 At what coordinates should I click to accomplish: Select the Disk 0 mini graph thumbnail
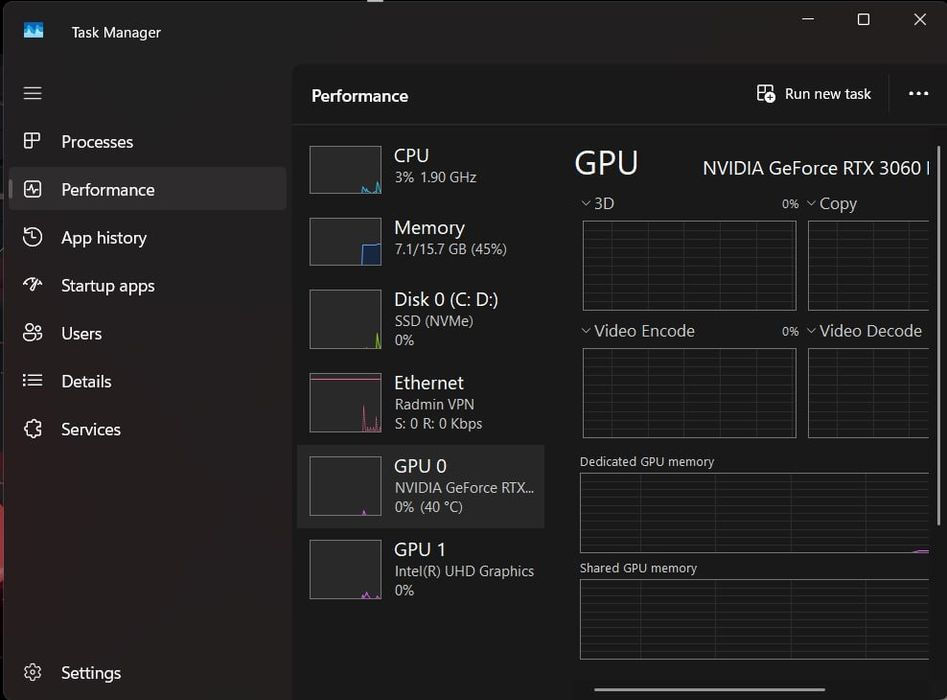click(345, 319)
